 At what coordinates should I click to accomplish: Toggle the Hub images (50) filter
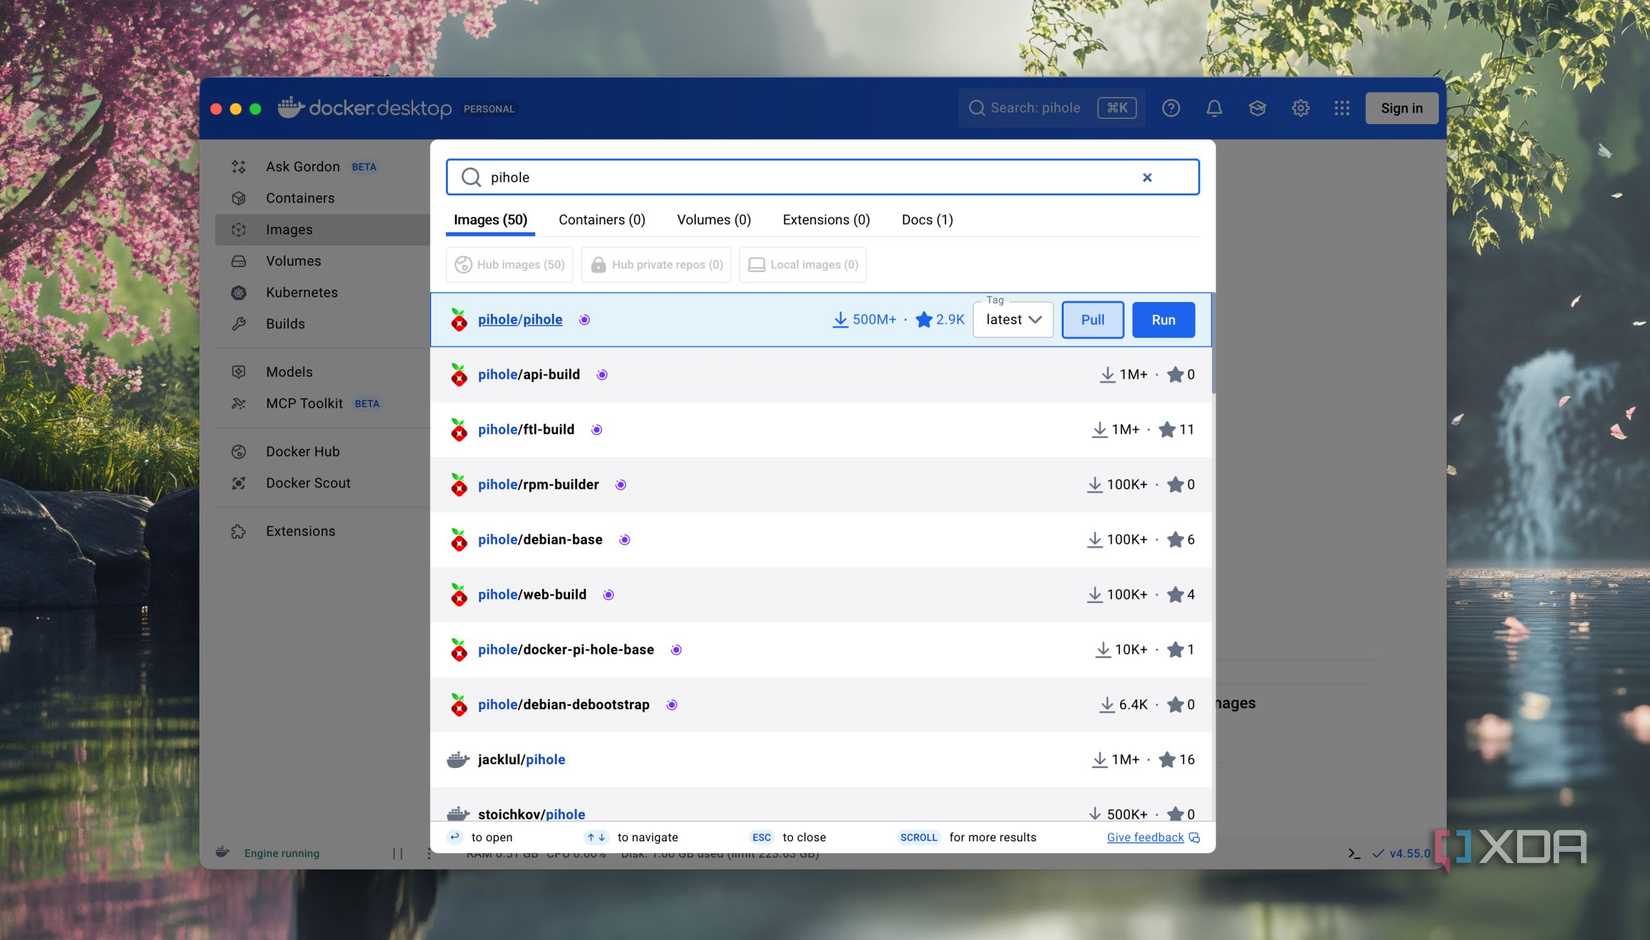[x=510, y=265]
